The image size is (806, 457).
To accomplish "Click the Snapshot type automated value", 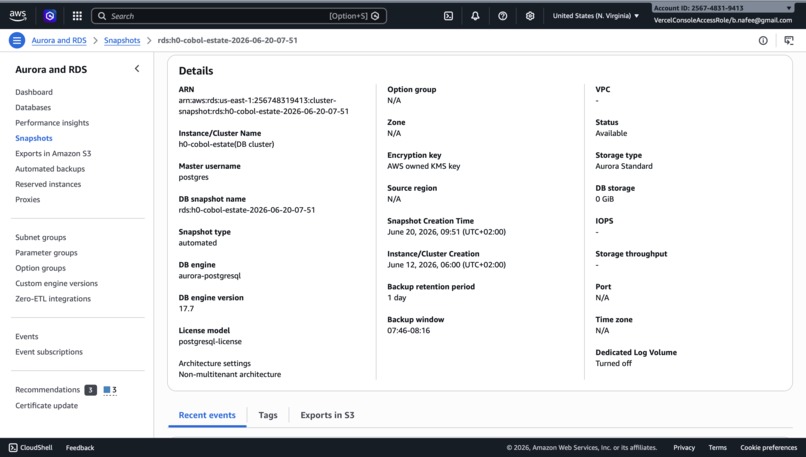I will [x=198, y=243].
